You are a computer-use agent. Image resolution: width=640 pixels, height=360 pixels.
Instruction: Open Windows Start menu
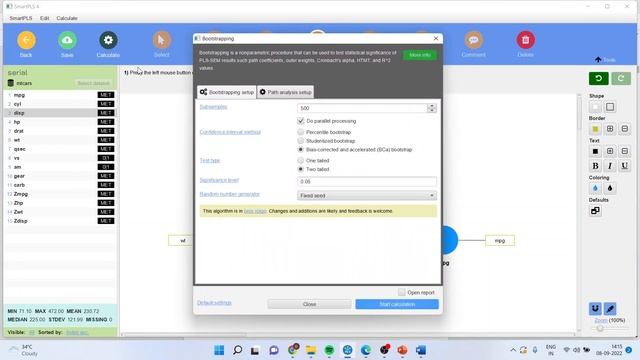click(x=219, y=350)
